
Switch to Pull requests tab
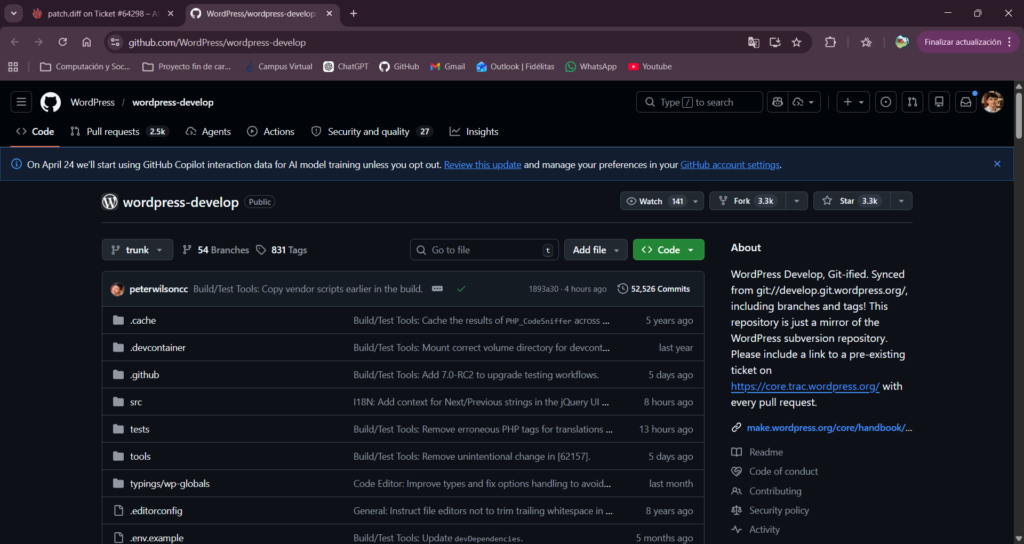click(120, 131)
